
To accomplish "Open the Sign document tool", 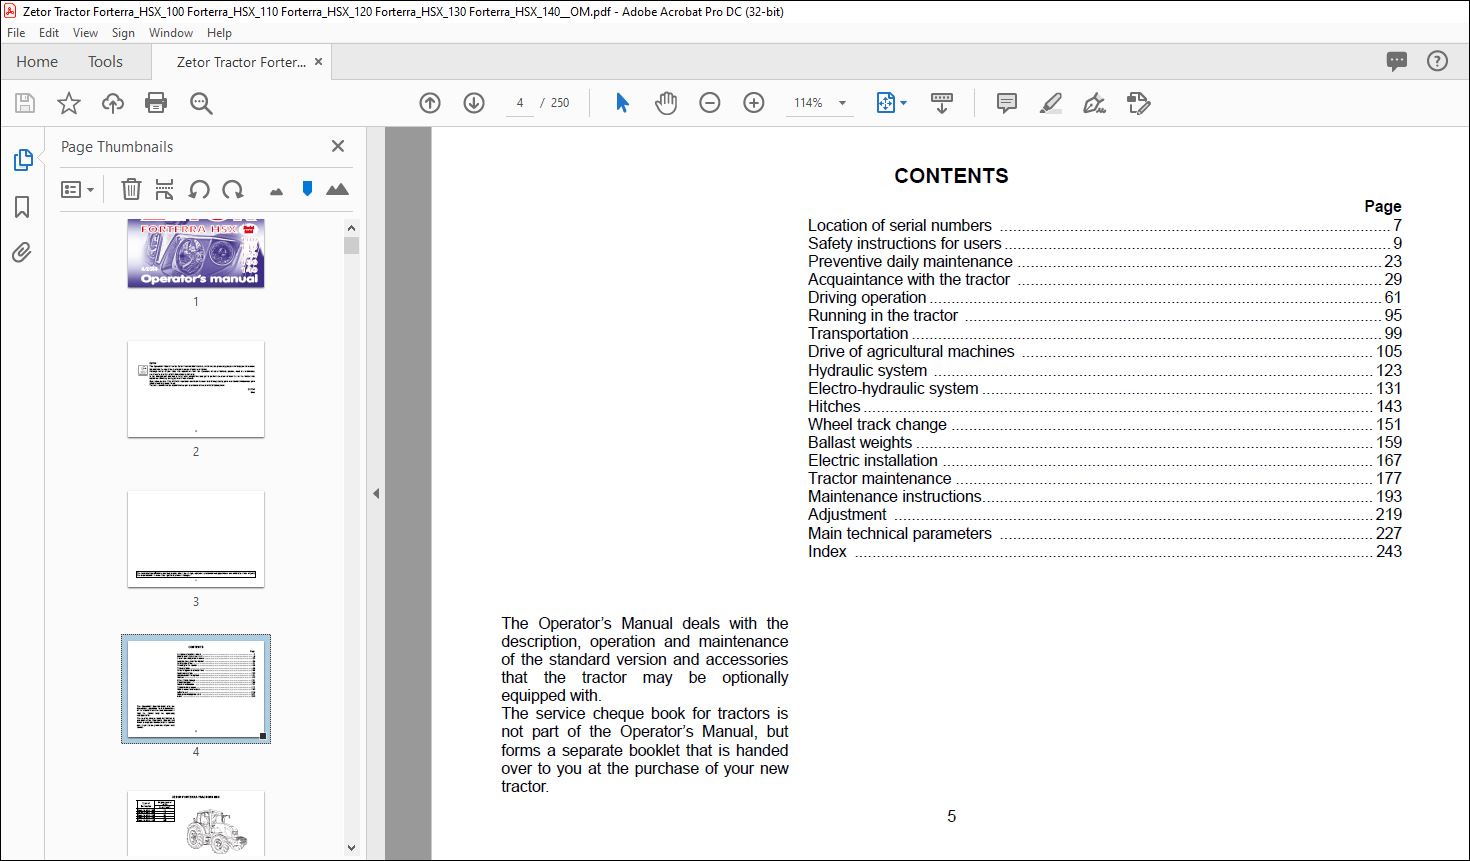I will pos(1095,103).
